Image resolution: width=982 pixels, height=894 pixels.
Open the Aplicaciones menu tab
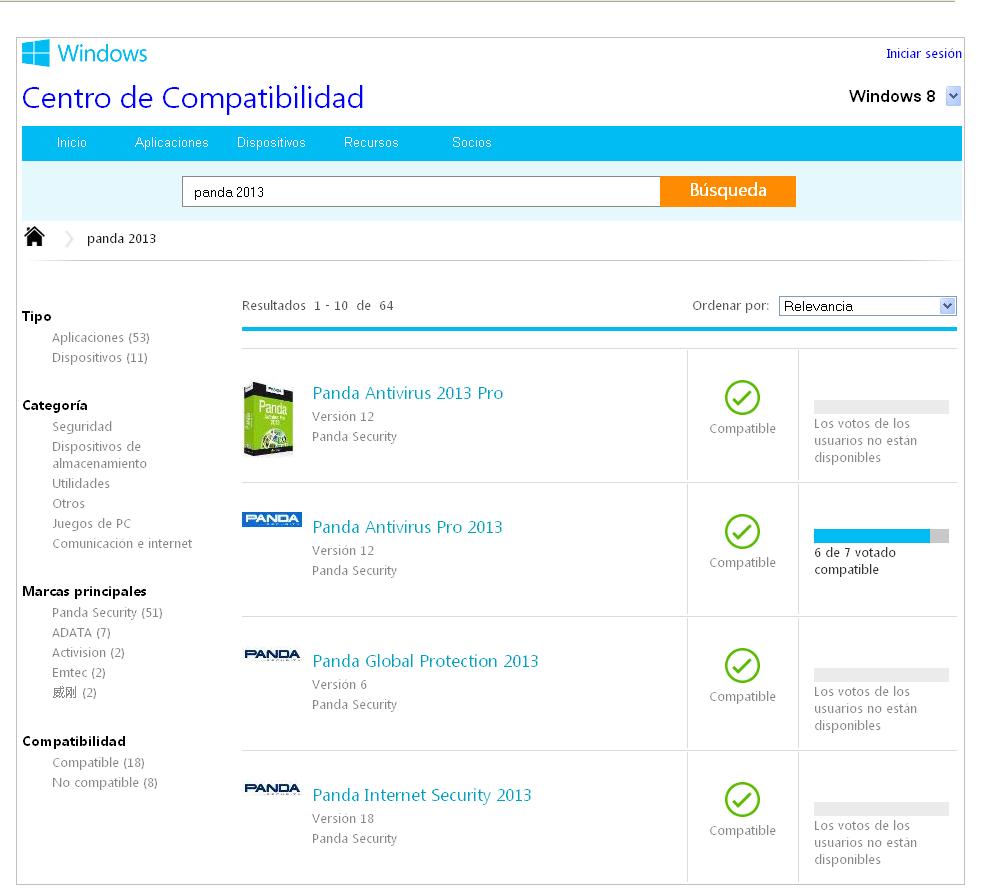tap(171, 143)
